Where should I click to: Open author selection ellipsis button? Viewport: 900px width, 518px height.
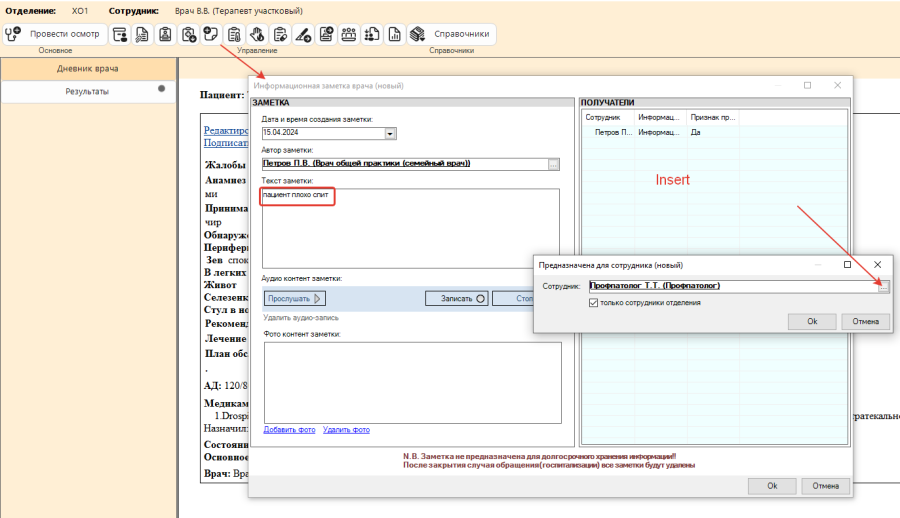click(553, 164)
